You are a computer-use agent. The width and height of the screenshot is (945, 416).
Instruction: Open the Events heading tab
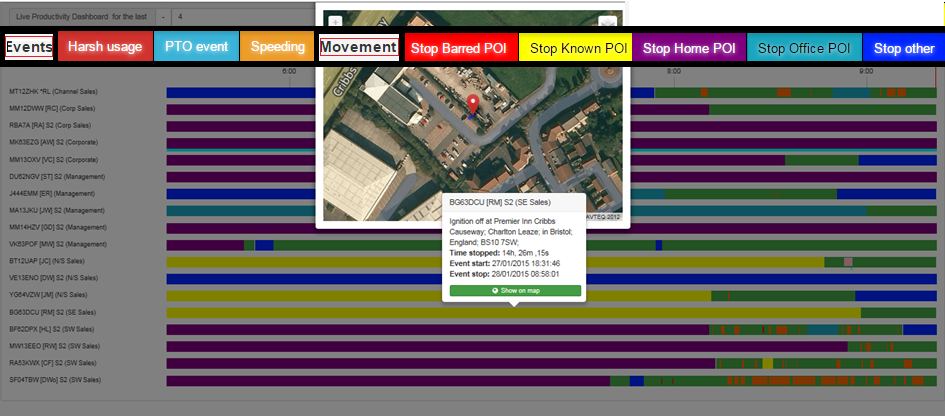29,47
